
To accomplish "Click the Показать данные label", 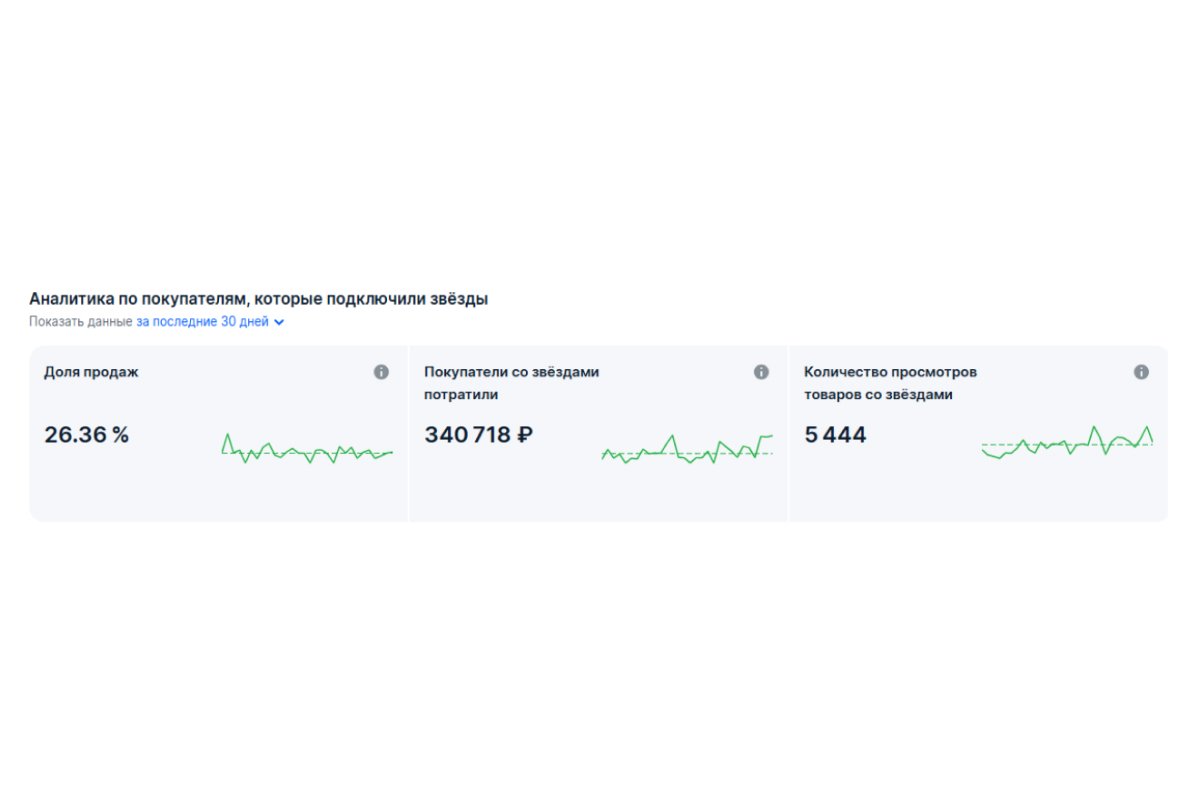I will pyautogui.click(x=81, y=322).
